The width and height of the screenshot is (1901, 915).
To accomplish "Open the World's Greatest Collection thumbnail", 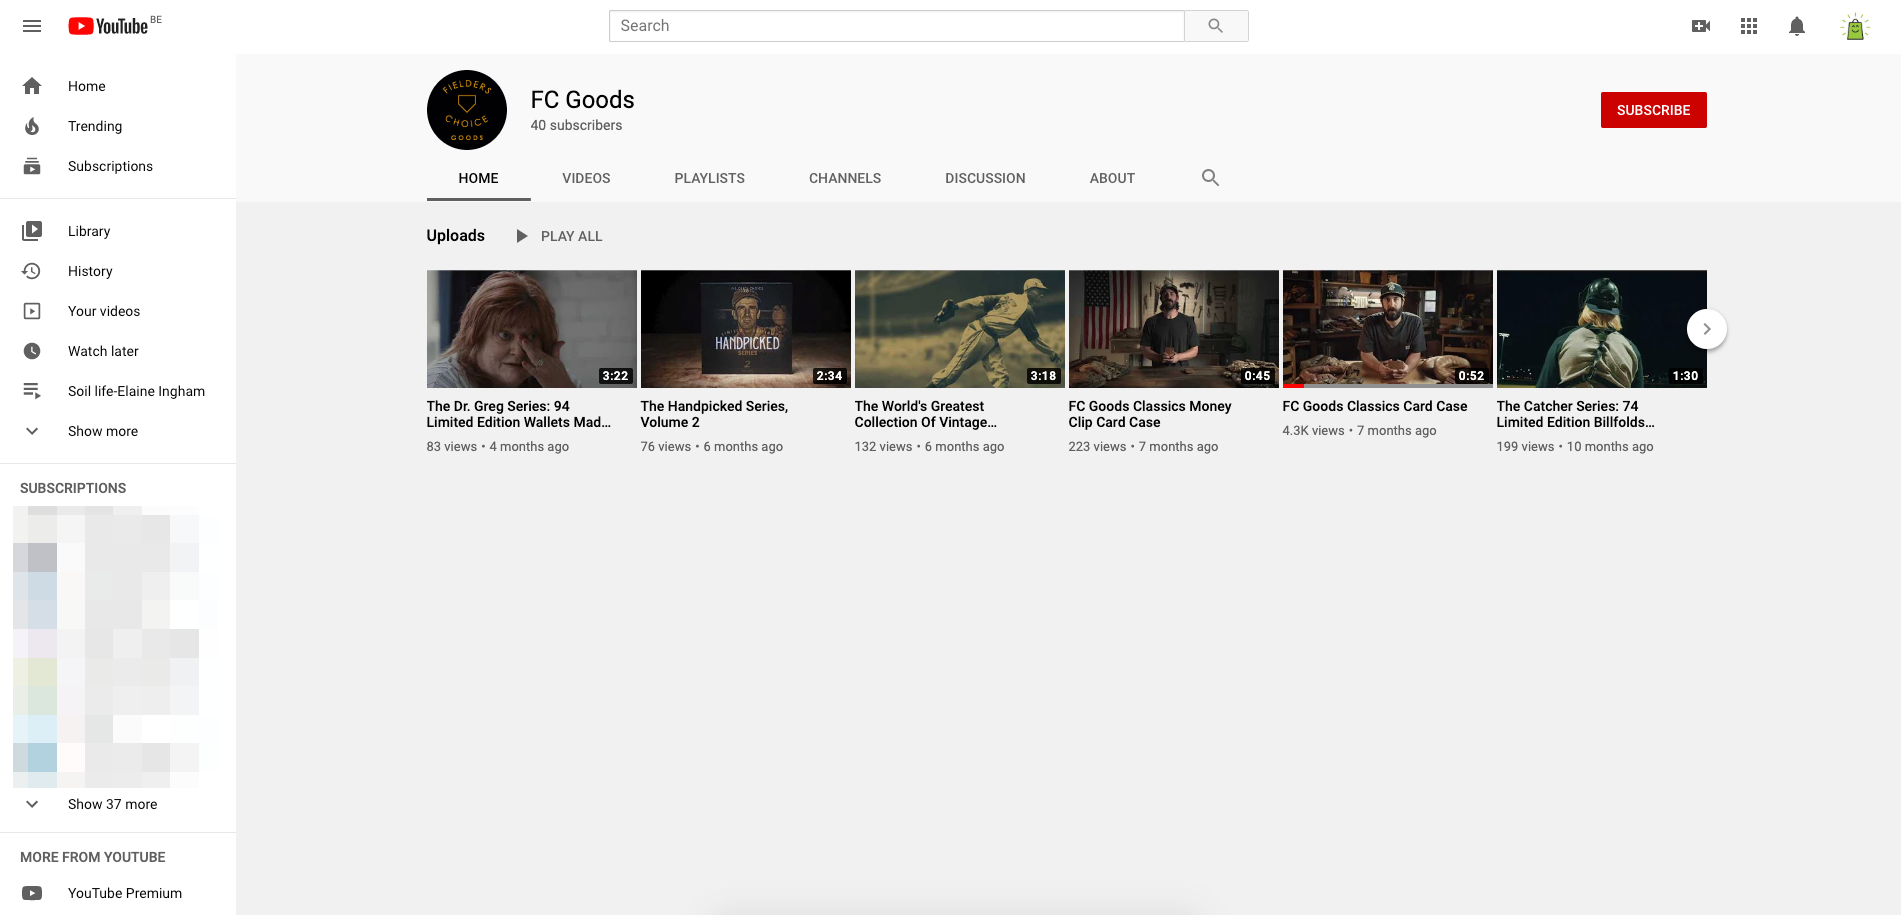I will coord(960,329).
